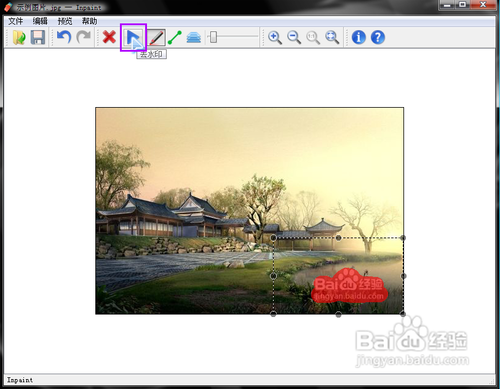Click the top-middle selection handle
The width and height of the screenshot is (500, 389).
point(338,238)
